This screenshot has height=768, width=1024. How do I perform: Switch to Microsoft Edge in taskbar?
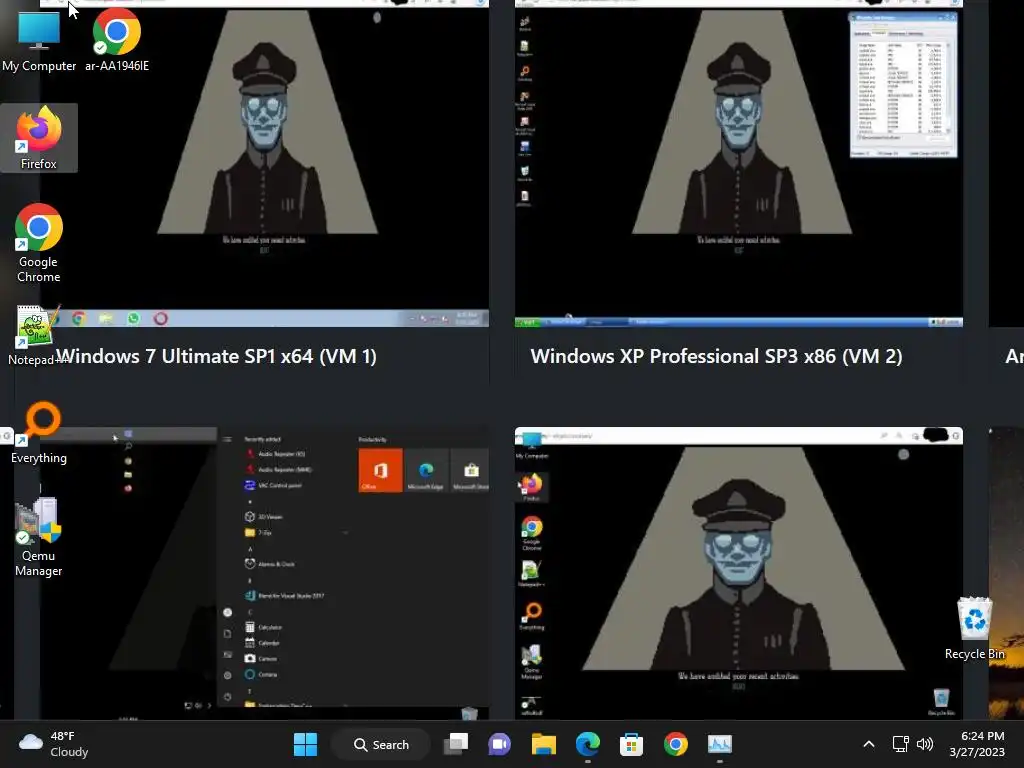[588, 744]
